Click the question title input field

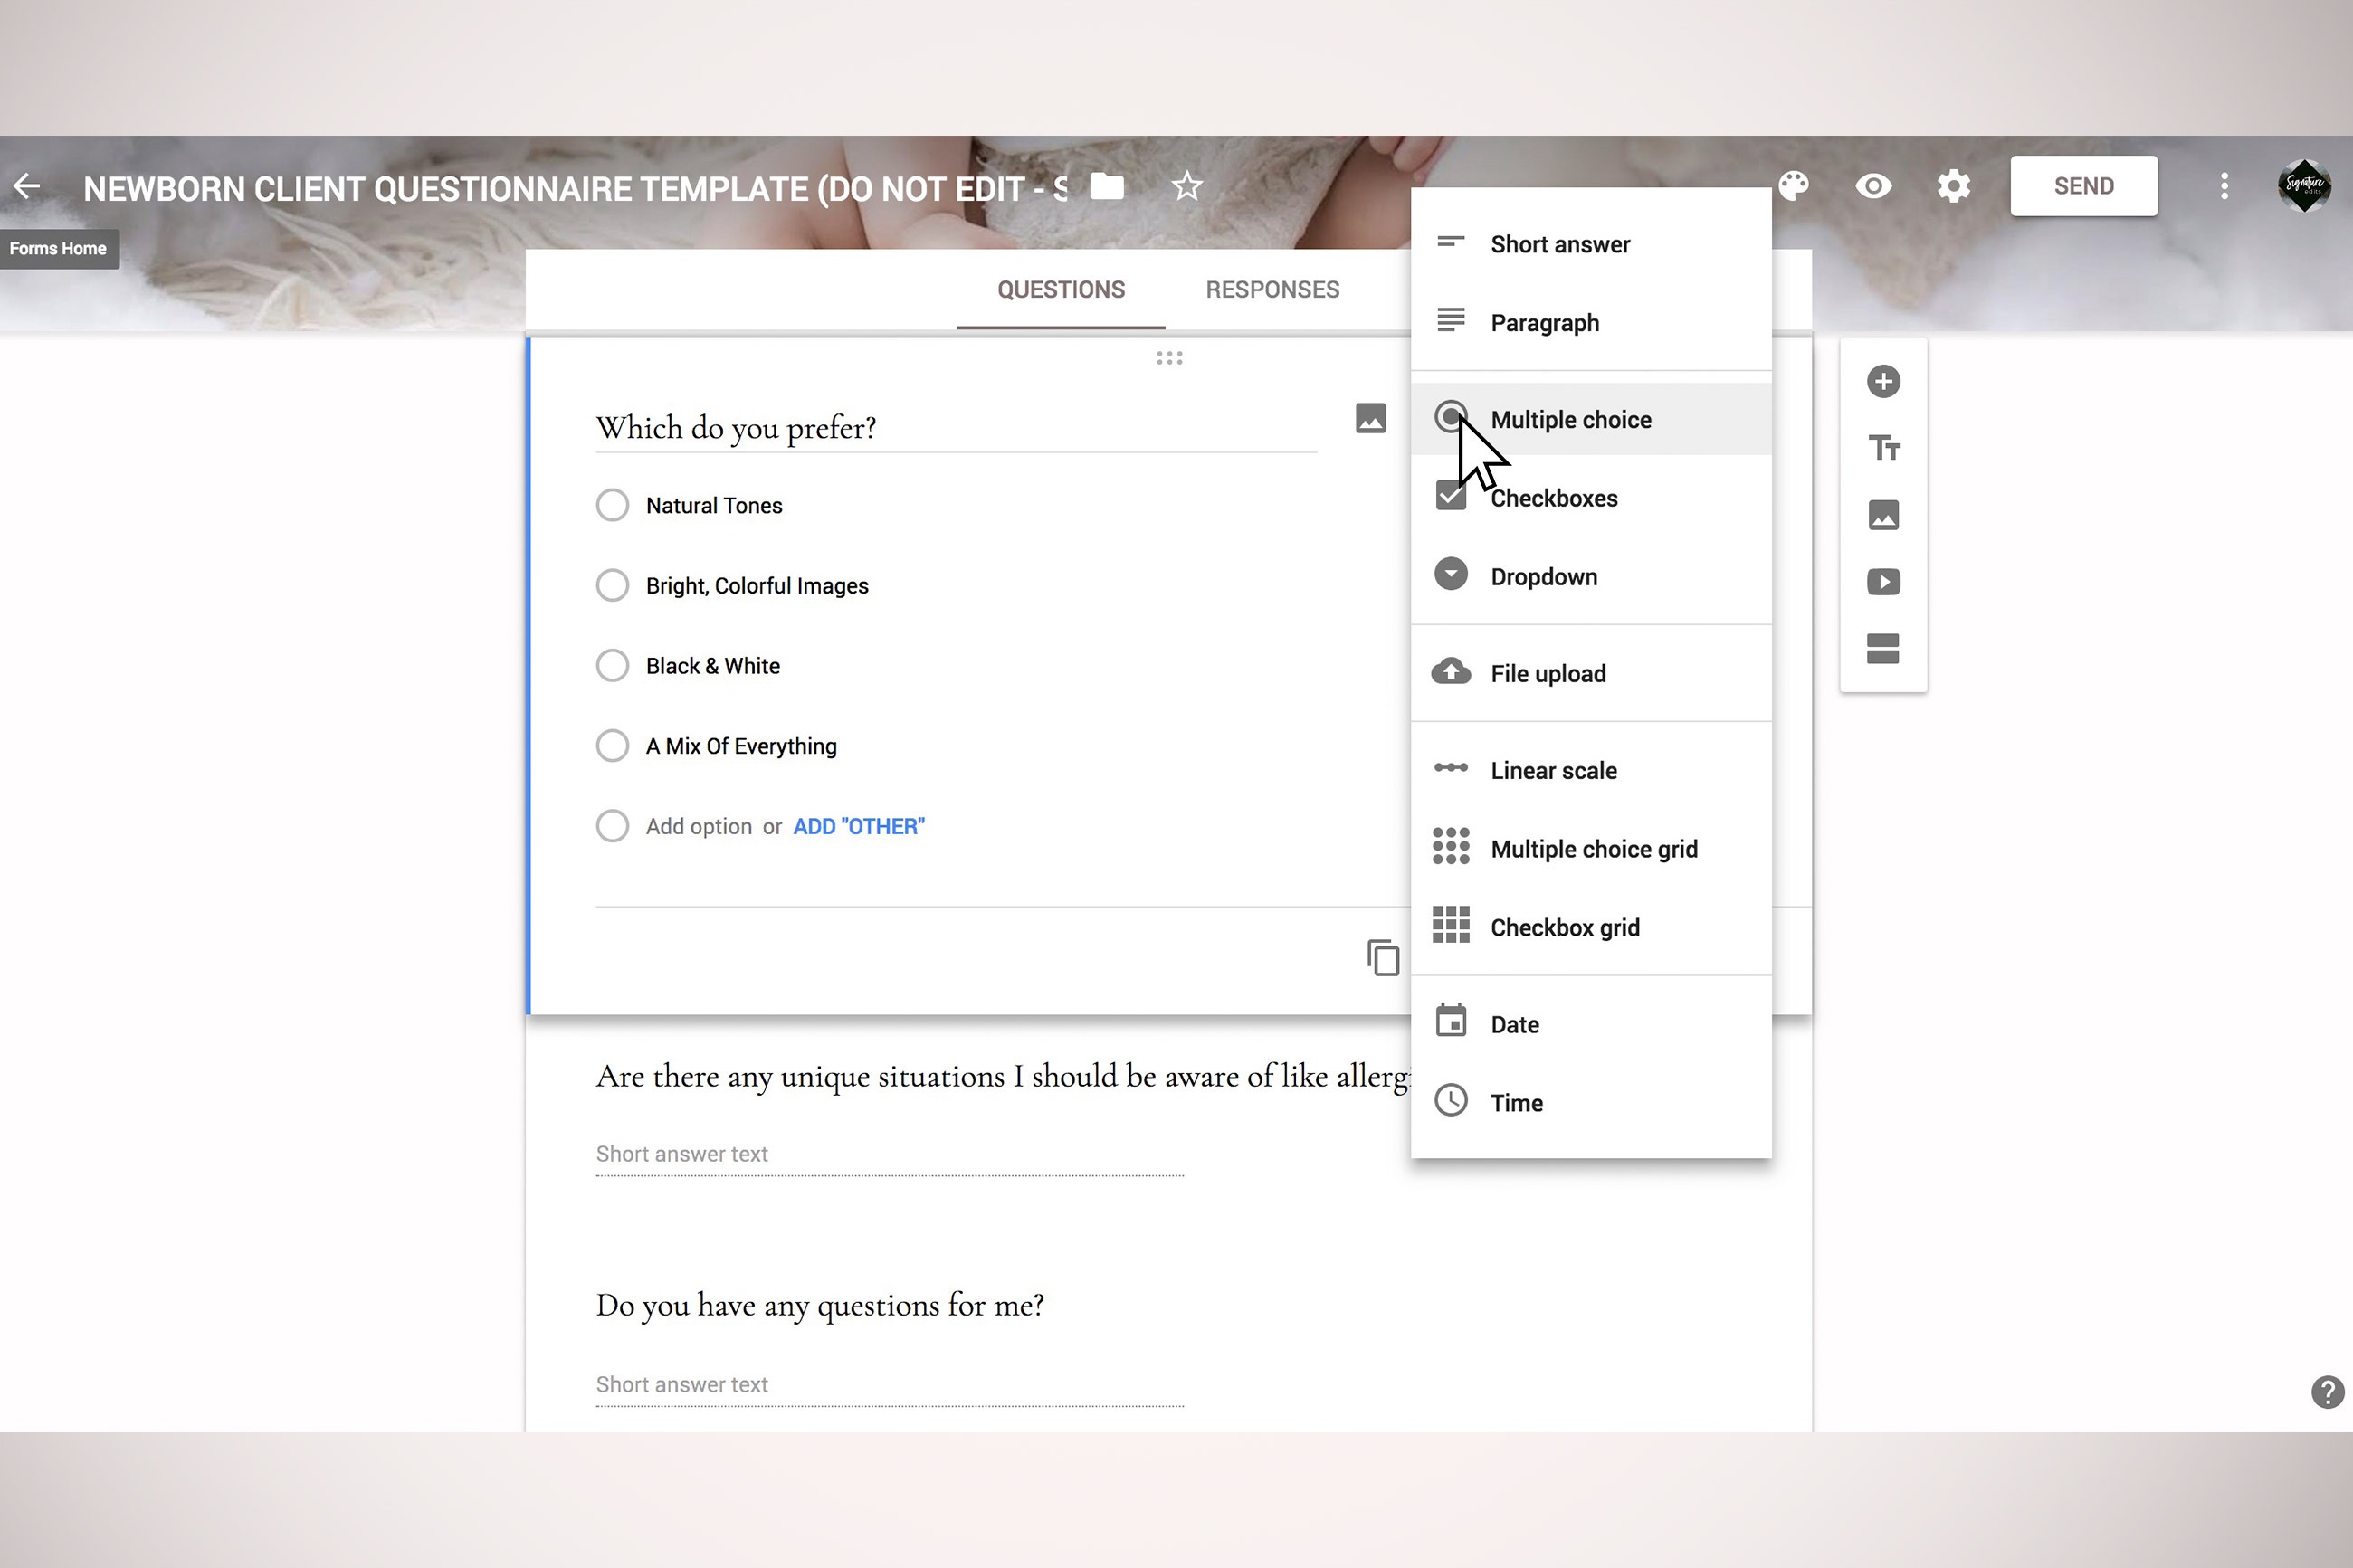[x=955, y=428]
